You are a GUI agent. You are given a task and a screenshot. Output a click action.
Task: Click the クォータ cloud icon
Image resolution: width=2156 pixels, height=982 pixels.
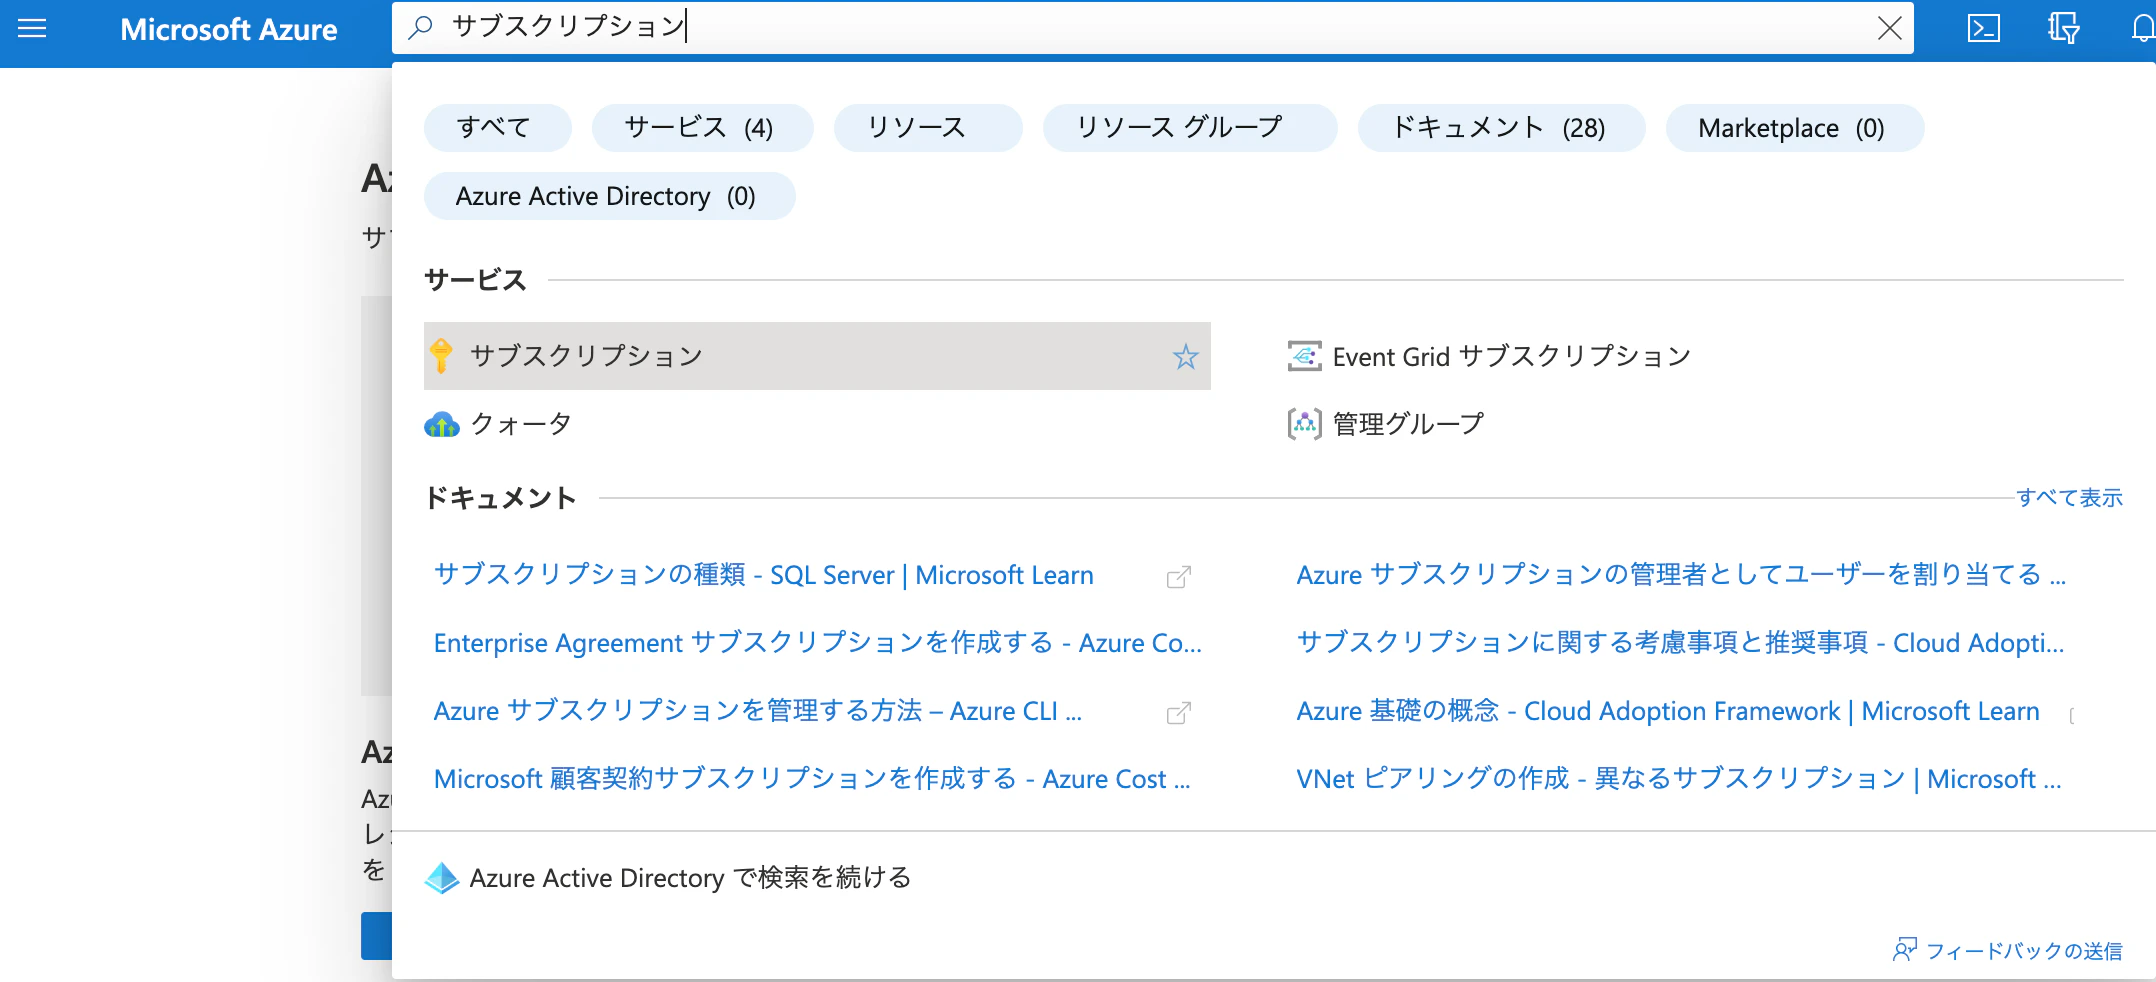click(x=442, y=425)
